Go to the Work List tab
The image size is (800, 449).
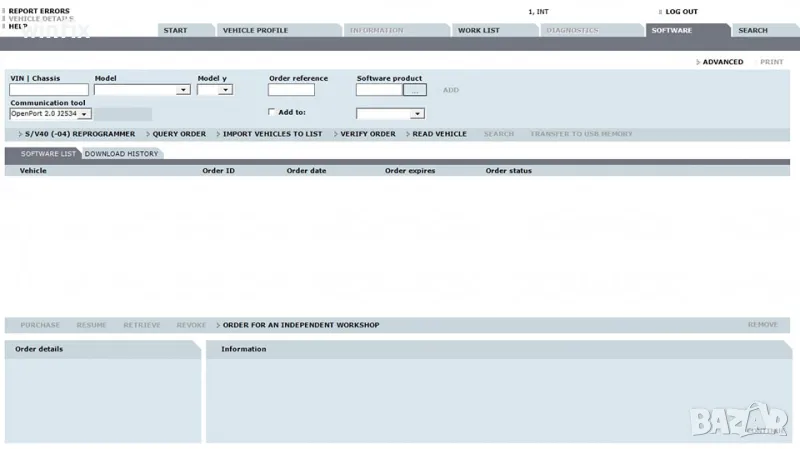click(x=478, y=30)
